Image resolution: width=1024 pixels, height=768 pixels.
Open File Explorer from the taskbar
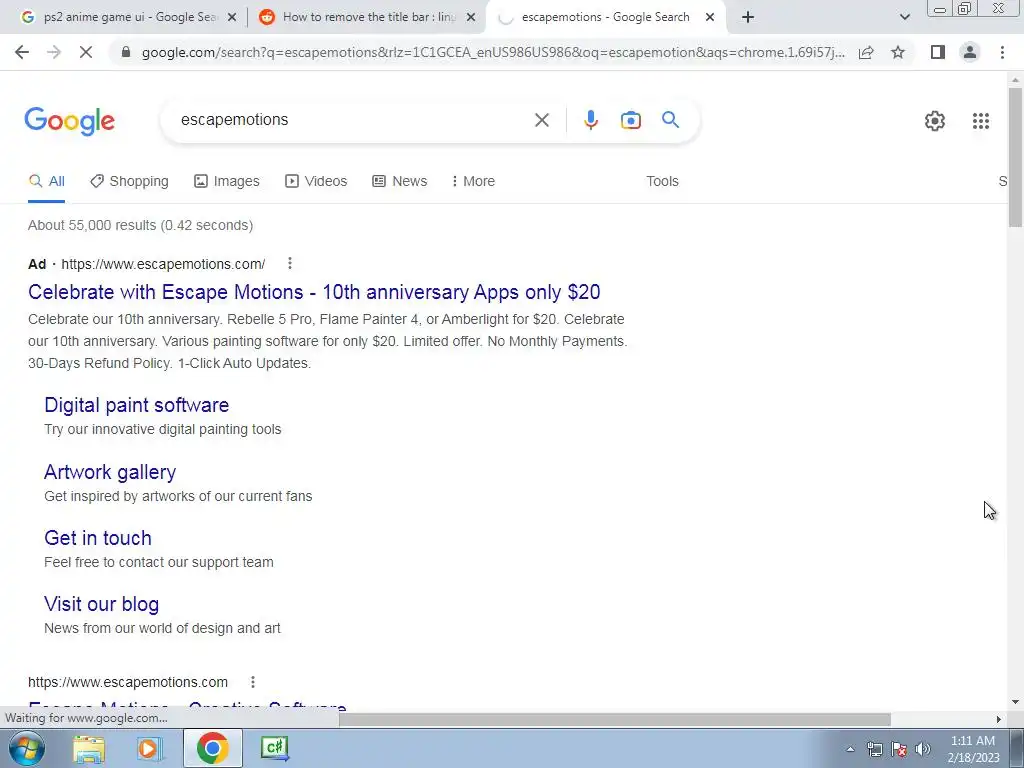coord(89,749)
